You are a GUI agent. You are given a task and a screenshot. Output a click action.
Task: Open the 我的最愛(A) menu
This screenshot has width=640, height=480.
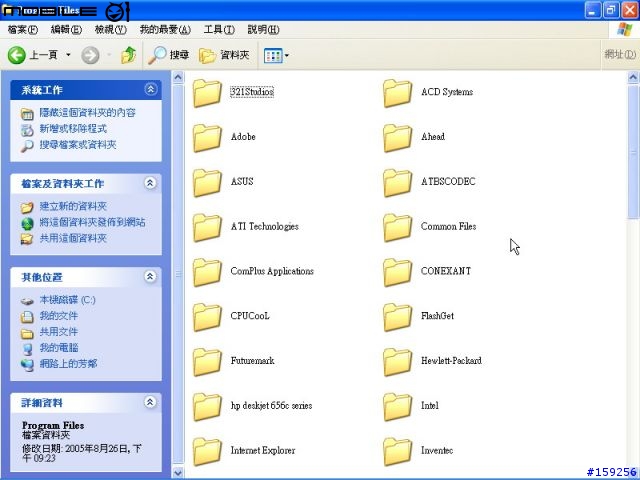[x=165, y=29]
